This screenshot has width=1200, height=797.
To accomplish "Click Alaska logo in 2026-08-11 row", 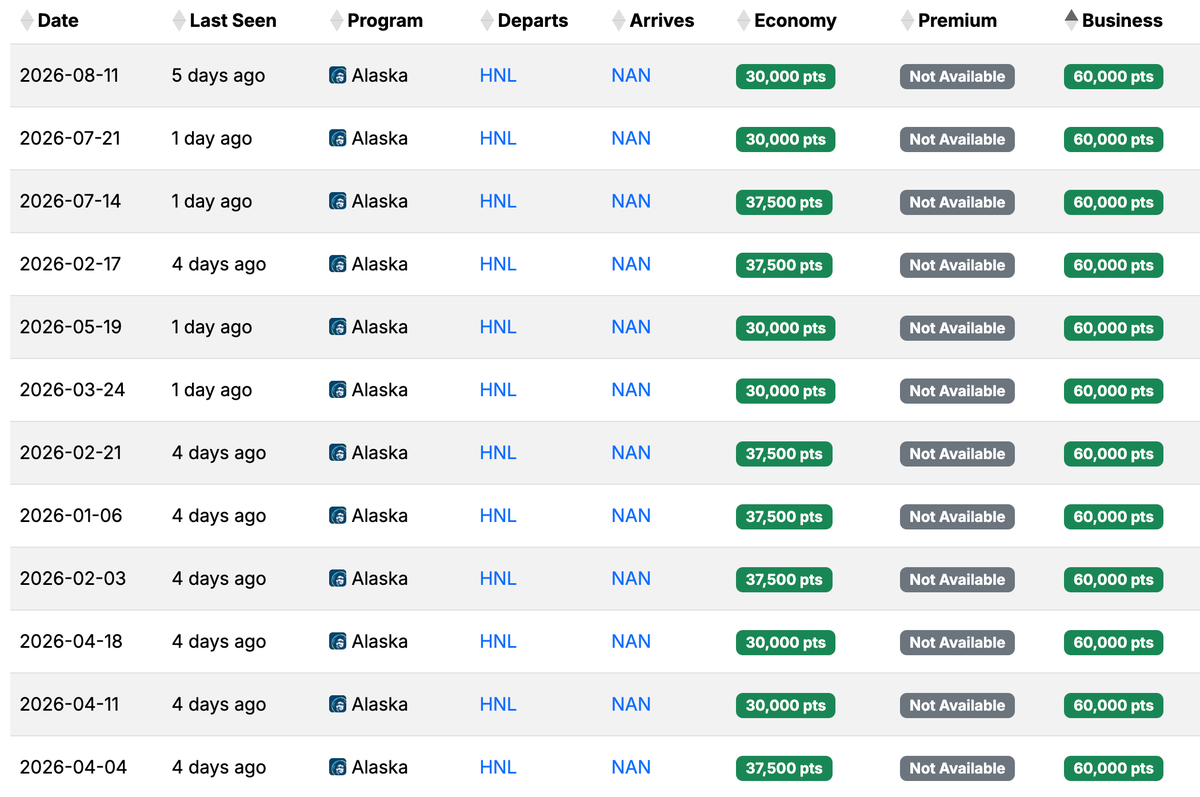I will coord(338,76).
